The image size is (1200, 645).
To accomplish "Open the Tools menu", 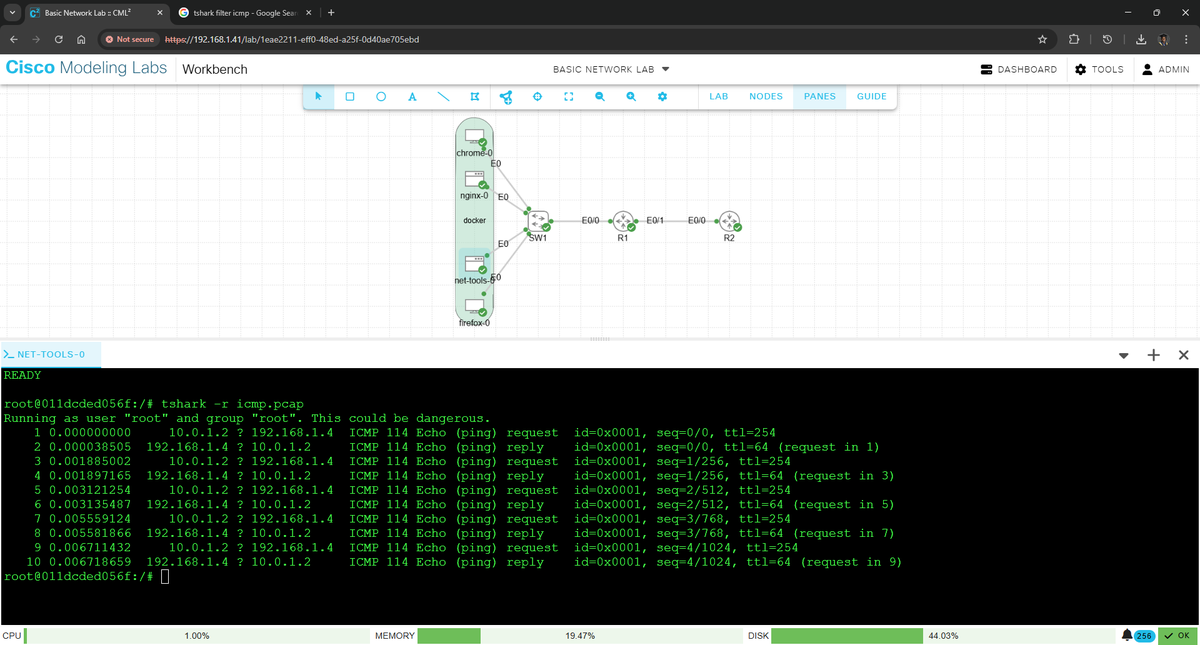I will pyautogui.click(x=1099, y=70).
